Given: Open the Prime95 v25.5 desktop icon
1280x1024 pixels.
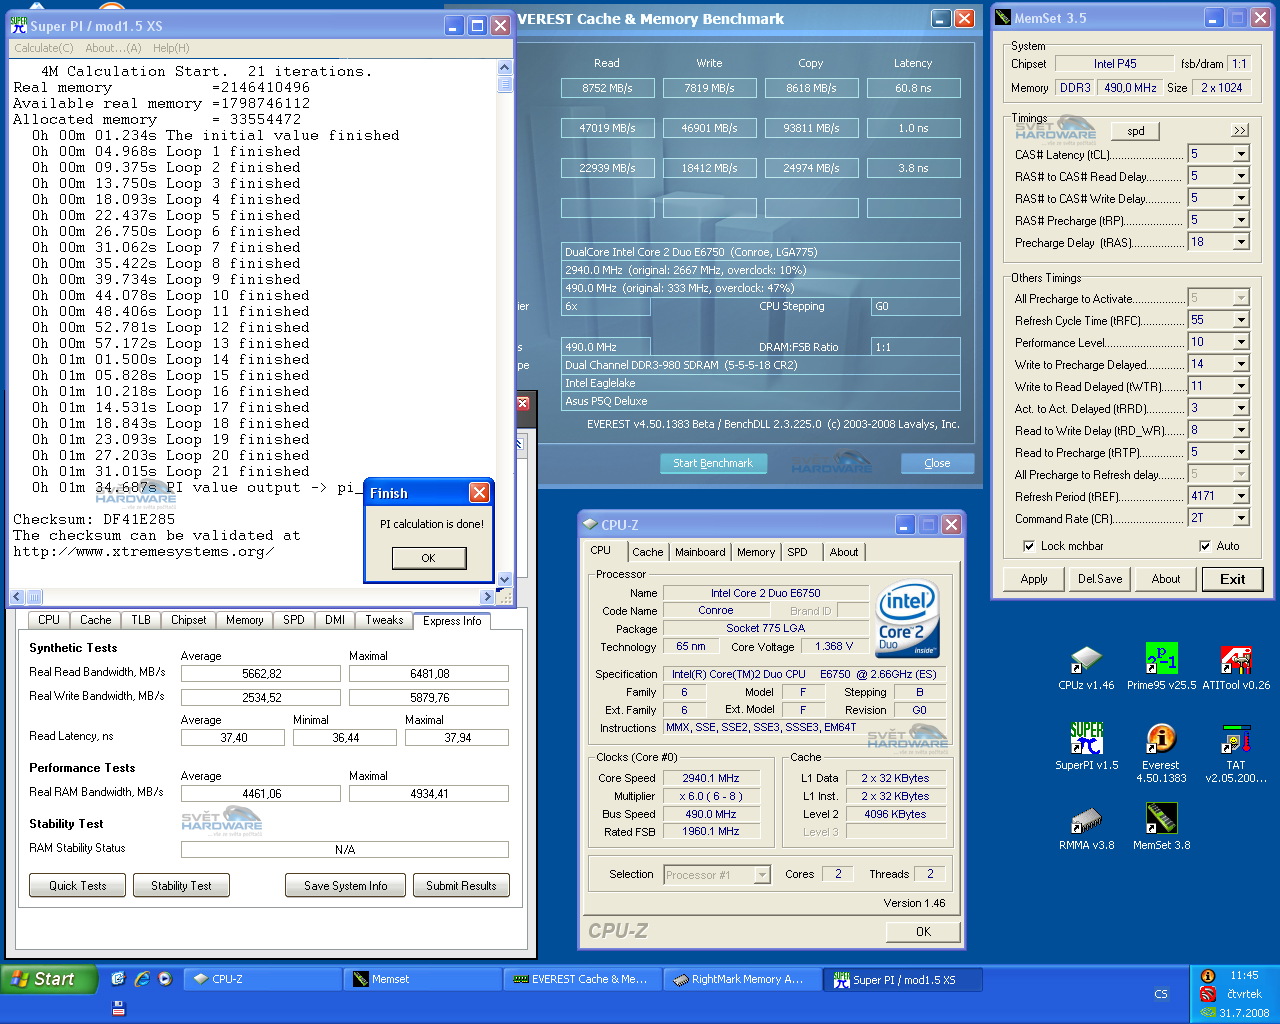Looking at the screenshot, I should pyautogui.click(x=1161, y=660).
